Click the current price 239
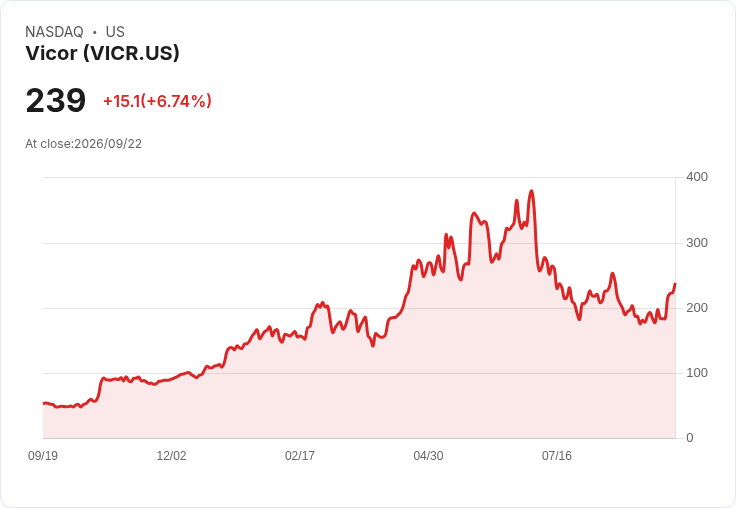This screenshot has width=736, height=508. 55,100
